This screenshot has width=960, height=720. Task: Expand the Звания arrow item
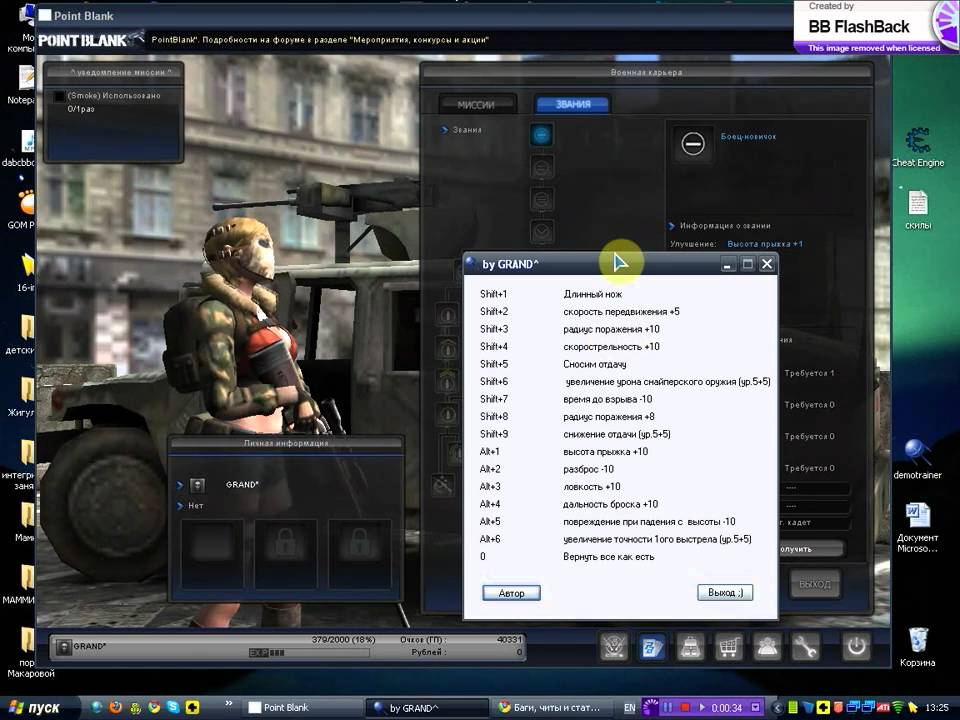coord(444,130)
